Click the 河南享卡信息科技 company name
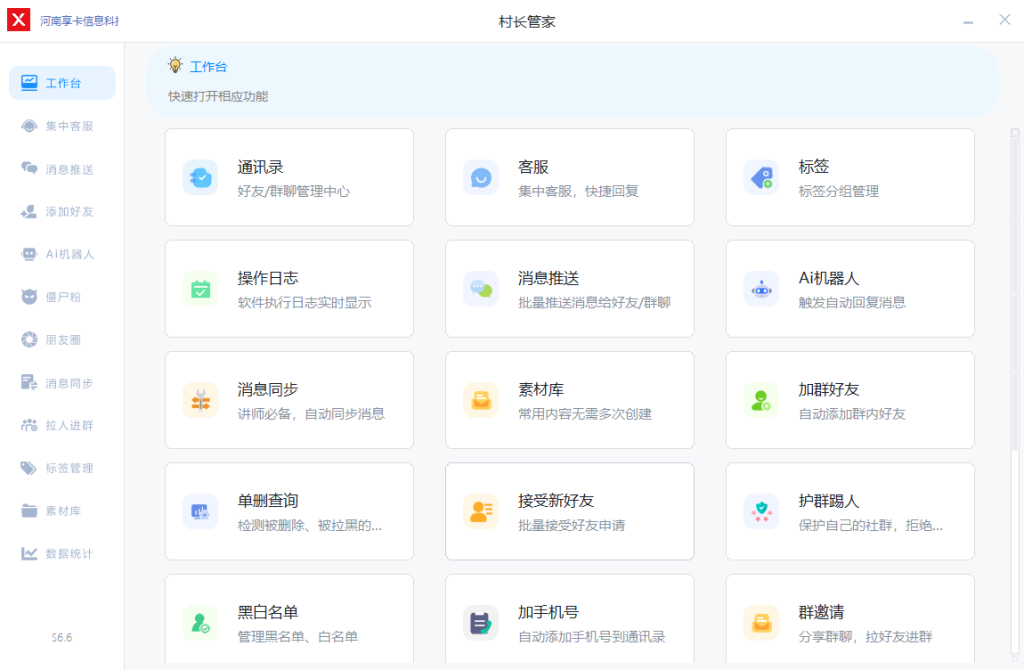 pyautogui.click(x=79, y=21)
